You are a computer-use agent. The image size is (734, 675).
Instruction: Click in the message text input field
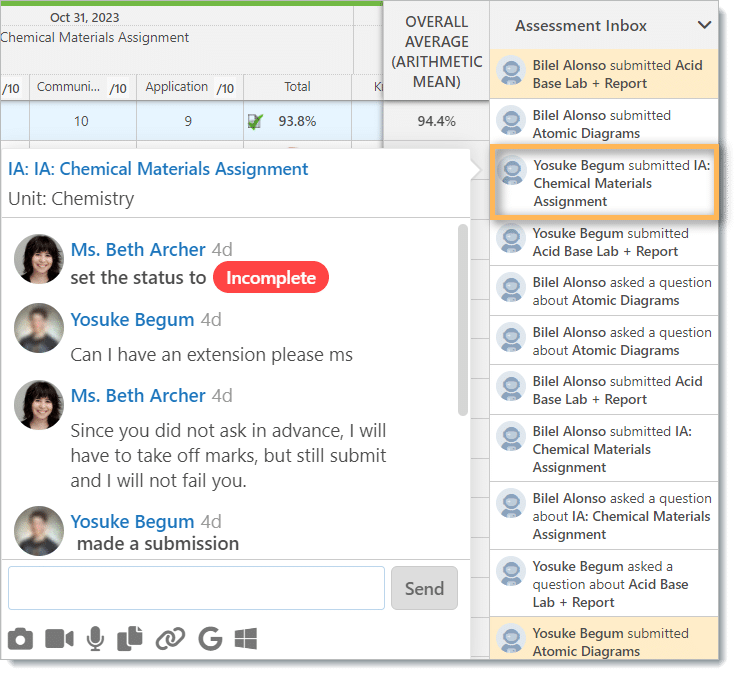click(196, 588)
